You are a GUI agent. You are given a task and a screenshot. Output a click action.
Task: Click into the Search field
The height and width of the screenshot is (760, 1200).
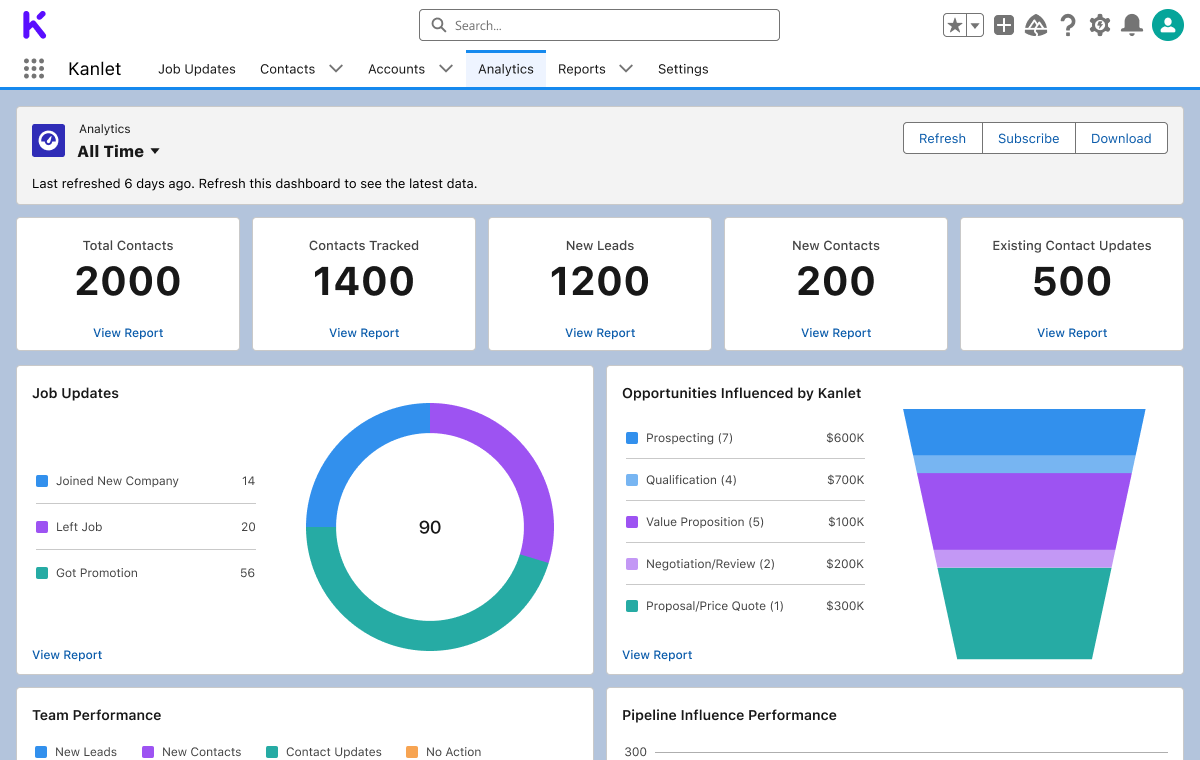pos(600,25)
